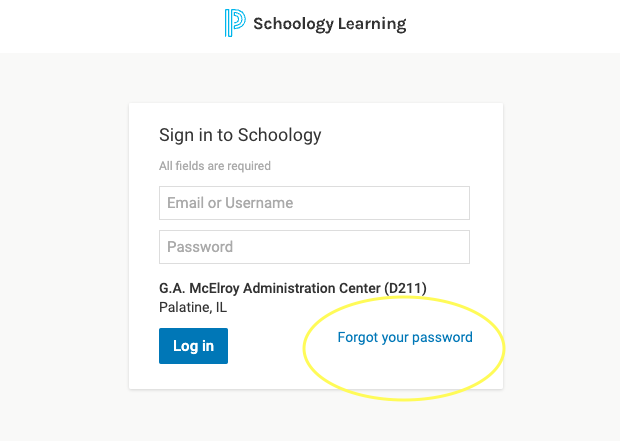This screenshot has height=441, width=620.
Task: Click the word Schoology in sign-in heading
Action: point(279,135)
